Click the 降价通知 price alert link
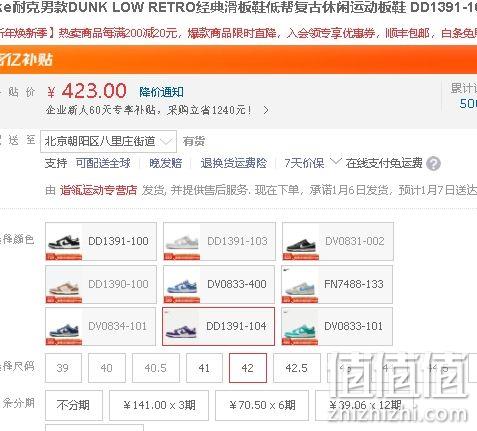Image resolution: width=477 pixels, height=431 pixels. point(161,92)
